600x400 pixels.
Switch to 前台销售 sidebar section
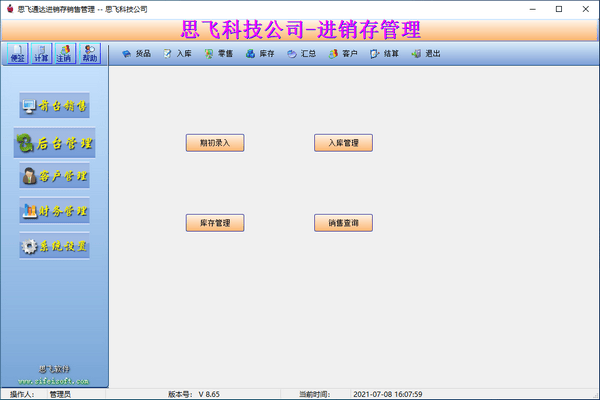[55, 106]
